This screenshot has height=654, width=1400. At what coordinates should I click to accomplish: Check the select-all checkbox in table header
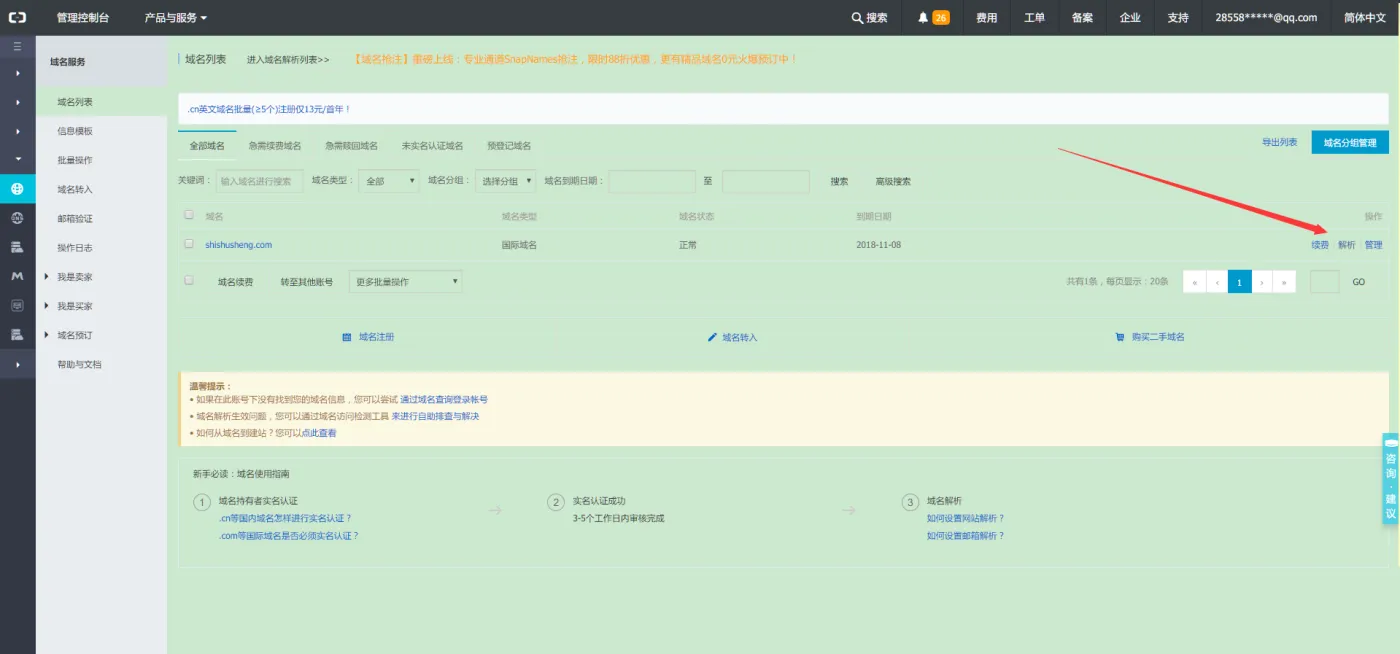pyautogui.click(x=189, y=215)
